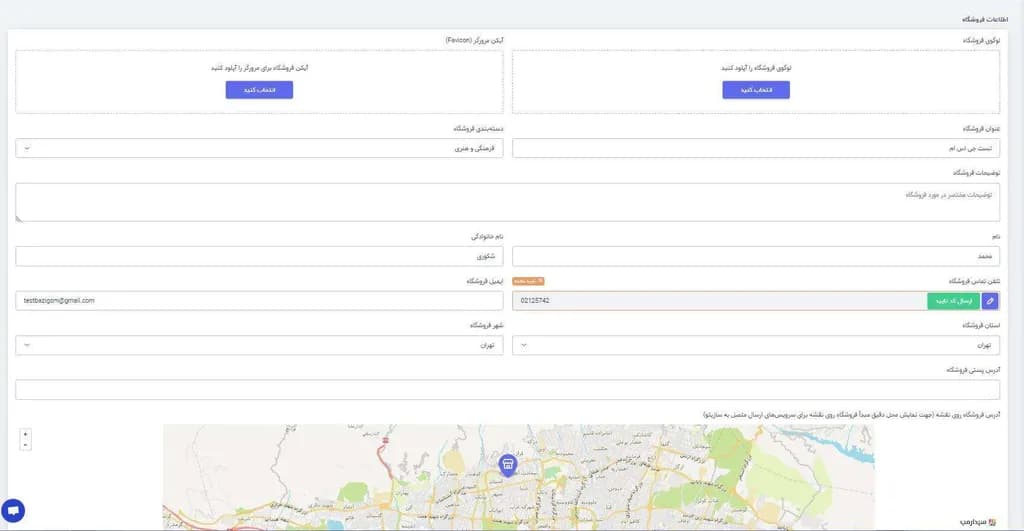Zoom in on the map with plus button

(25, 435)
